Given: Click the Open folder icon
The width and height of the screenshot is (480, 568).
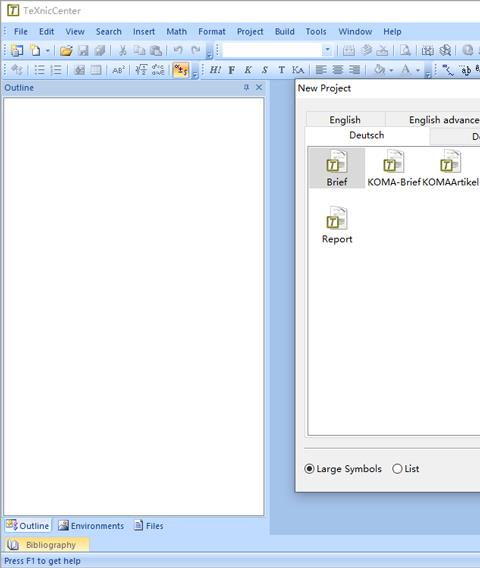Looking at the screenshot, I should 66,50.
